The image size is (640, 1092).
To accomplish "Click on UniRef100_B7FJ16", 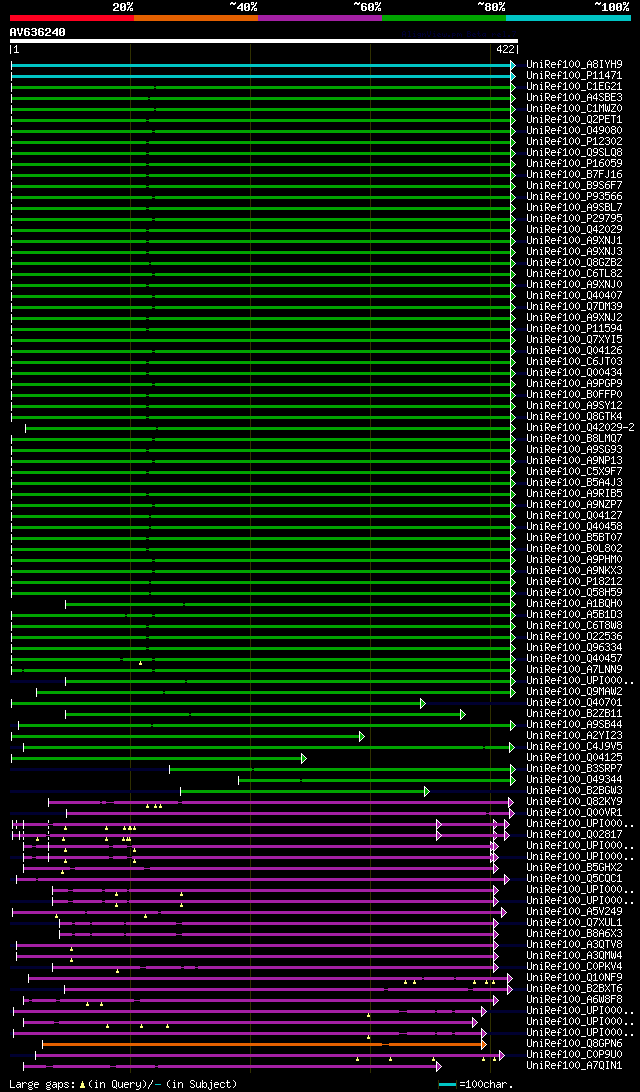I will 575,174.
